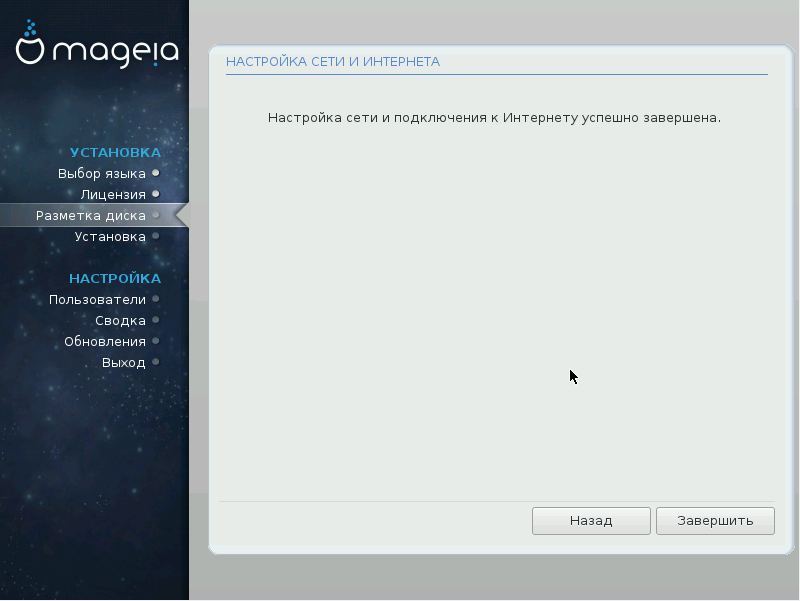Screen dimensions: 800x601
Task: Click the НАСТРОЙКА СЕТИ И ИНТЕРНЕТА title
Action: tap(333, 62)
